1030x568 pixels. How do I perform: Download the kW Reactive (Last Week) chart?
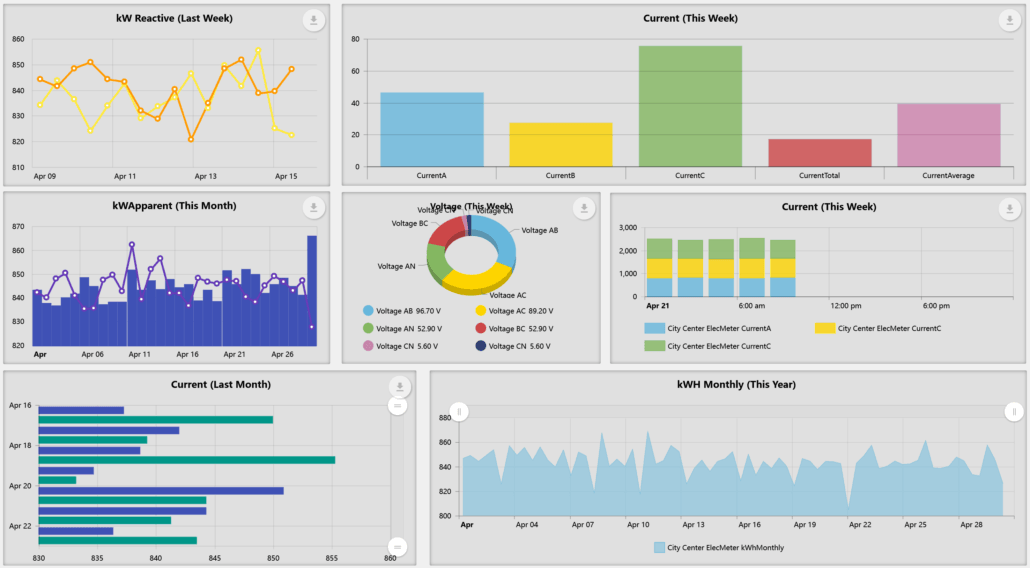tap(313, 20)
